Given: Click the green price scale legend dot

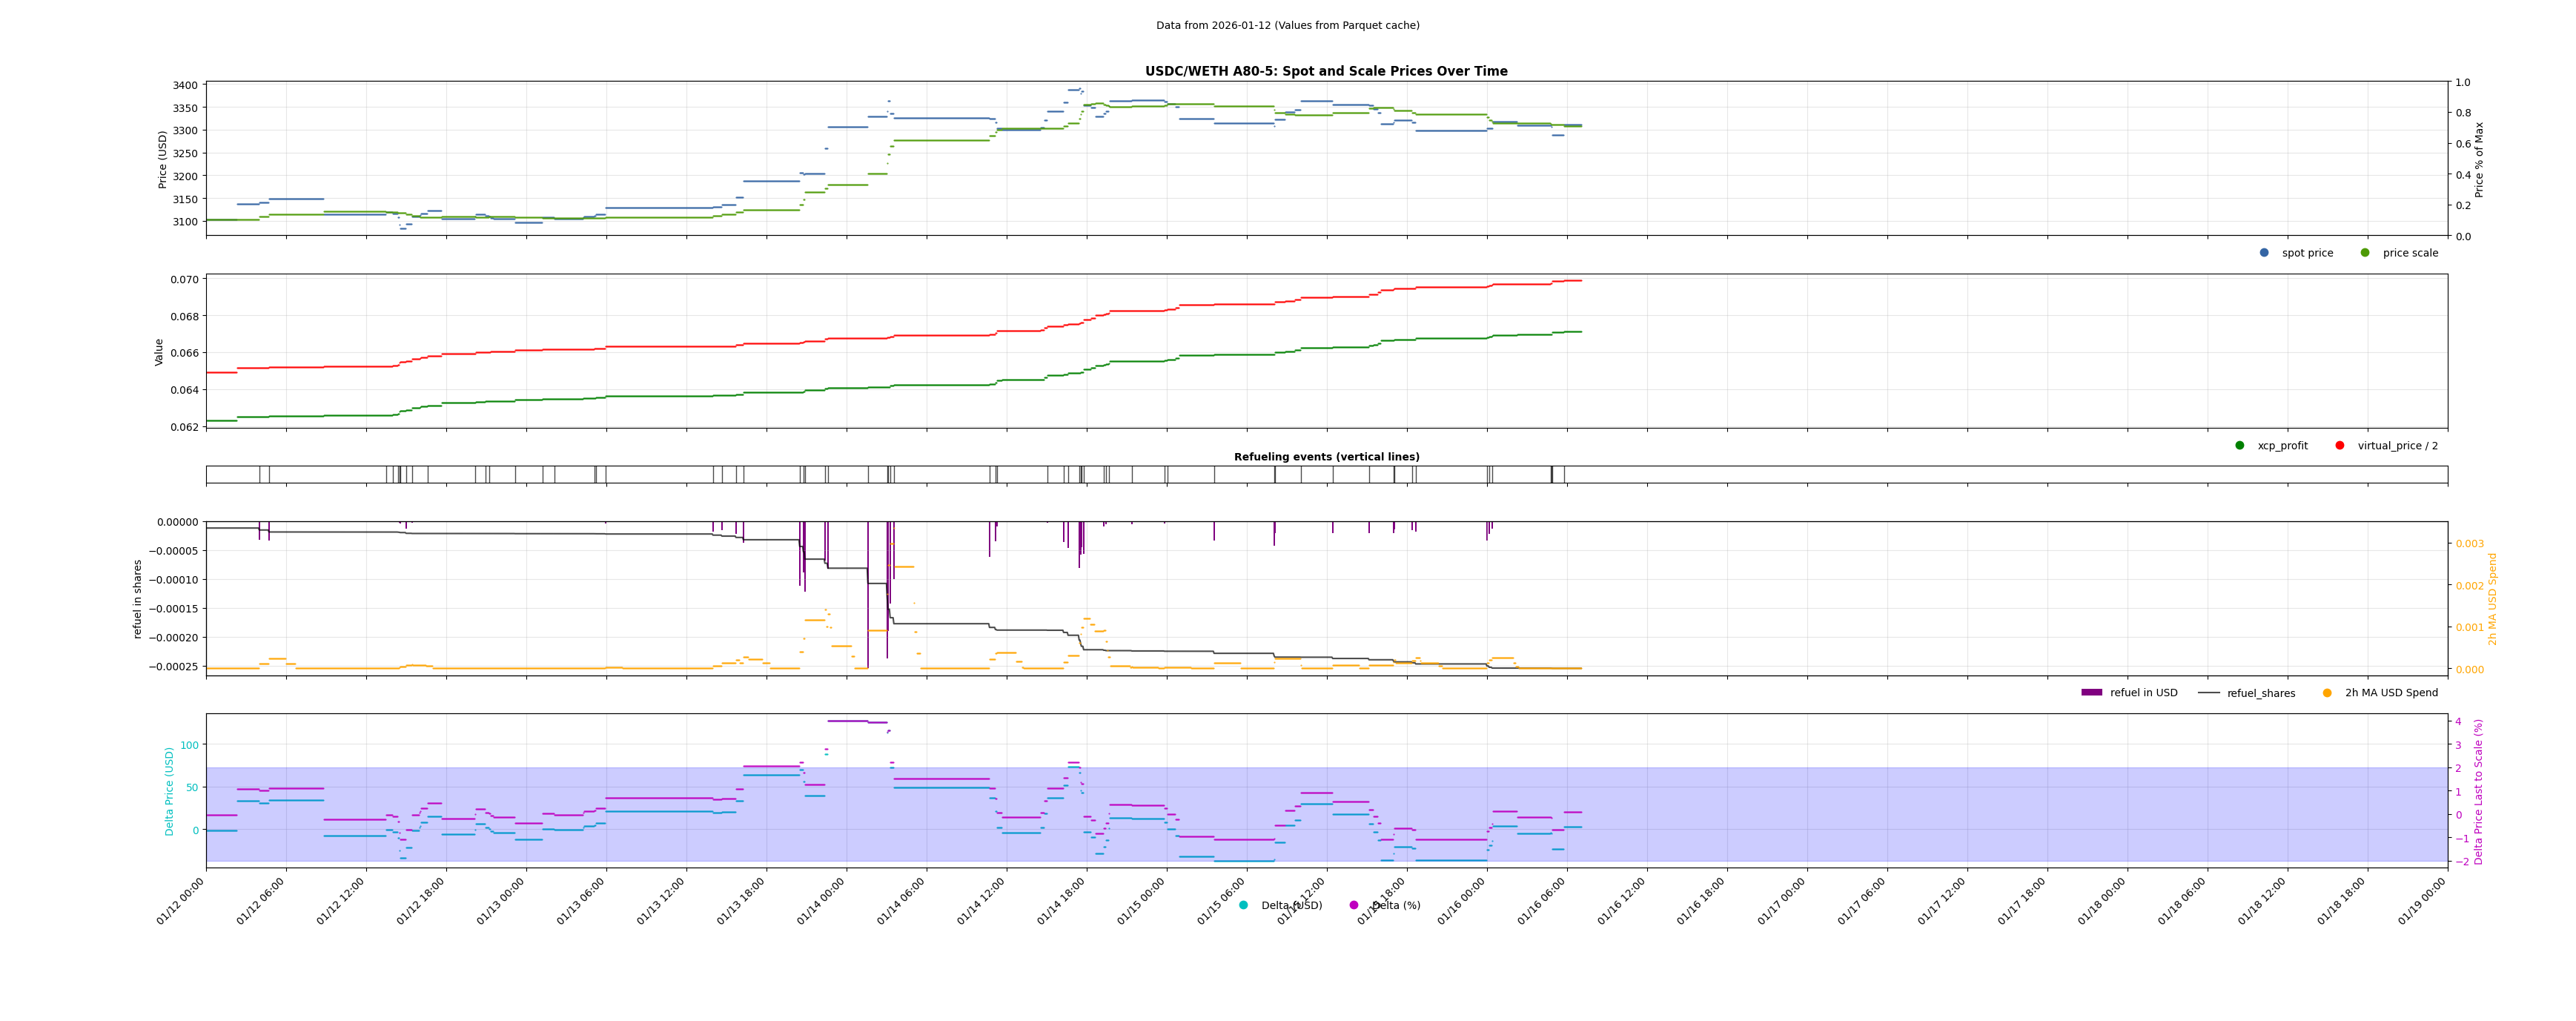Looking at the screenshot, I should click(2365, 253).
